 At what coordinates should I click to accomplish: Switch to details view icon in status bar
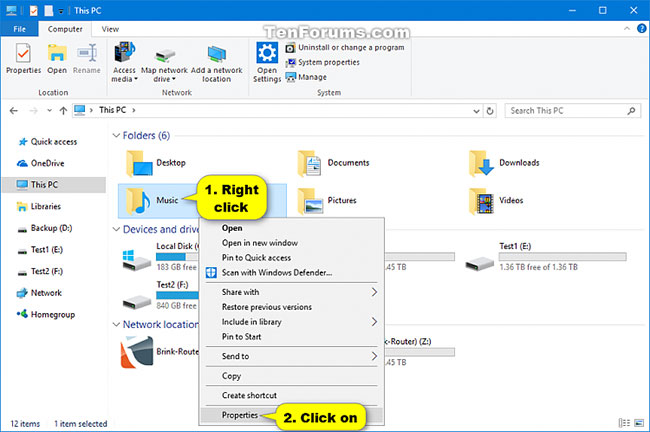pos(624,423)
